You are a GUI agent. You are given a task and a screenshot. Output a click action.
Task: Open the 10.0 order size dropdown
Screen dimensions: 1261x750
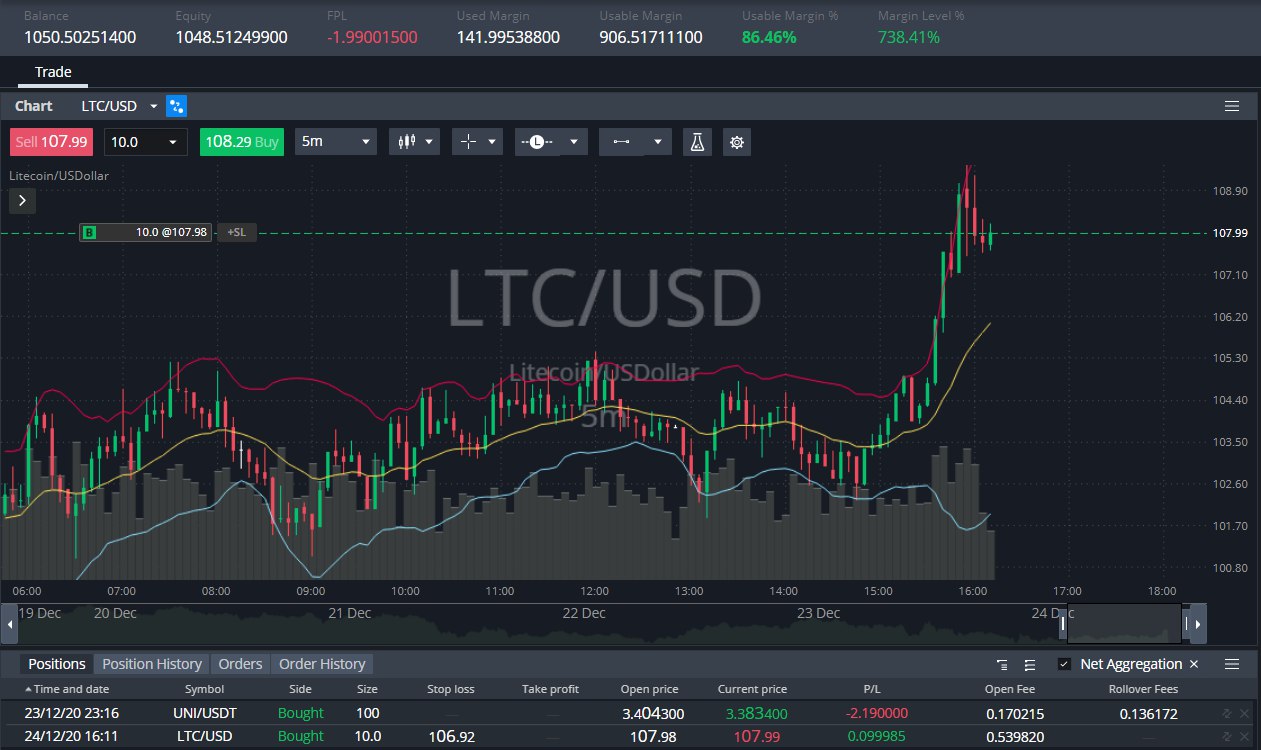click(x=146, y=142)
